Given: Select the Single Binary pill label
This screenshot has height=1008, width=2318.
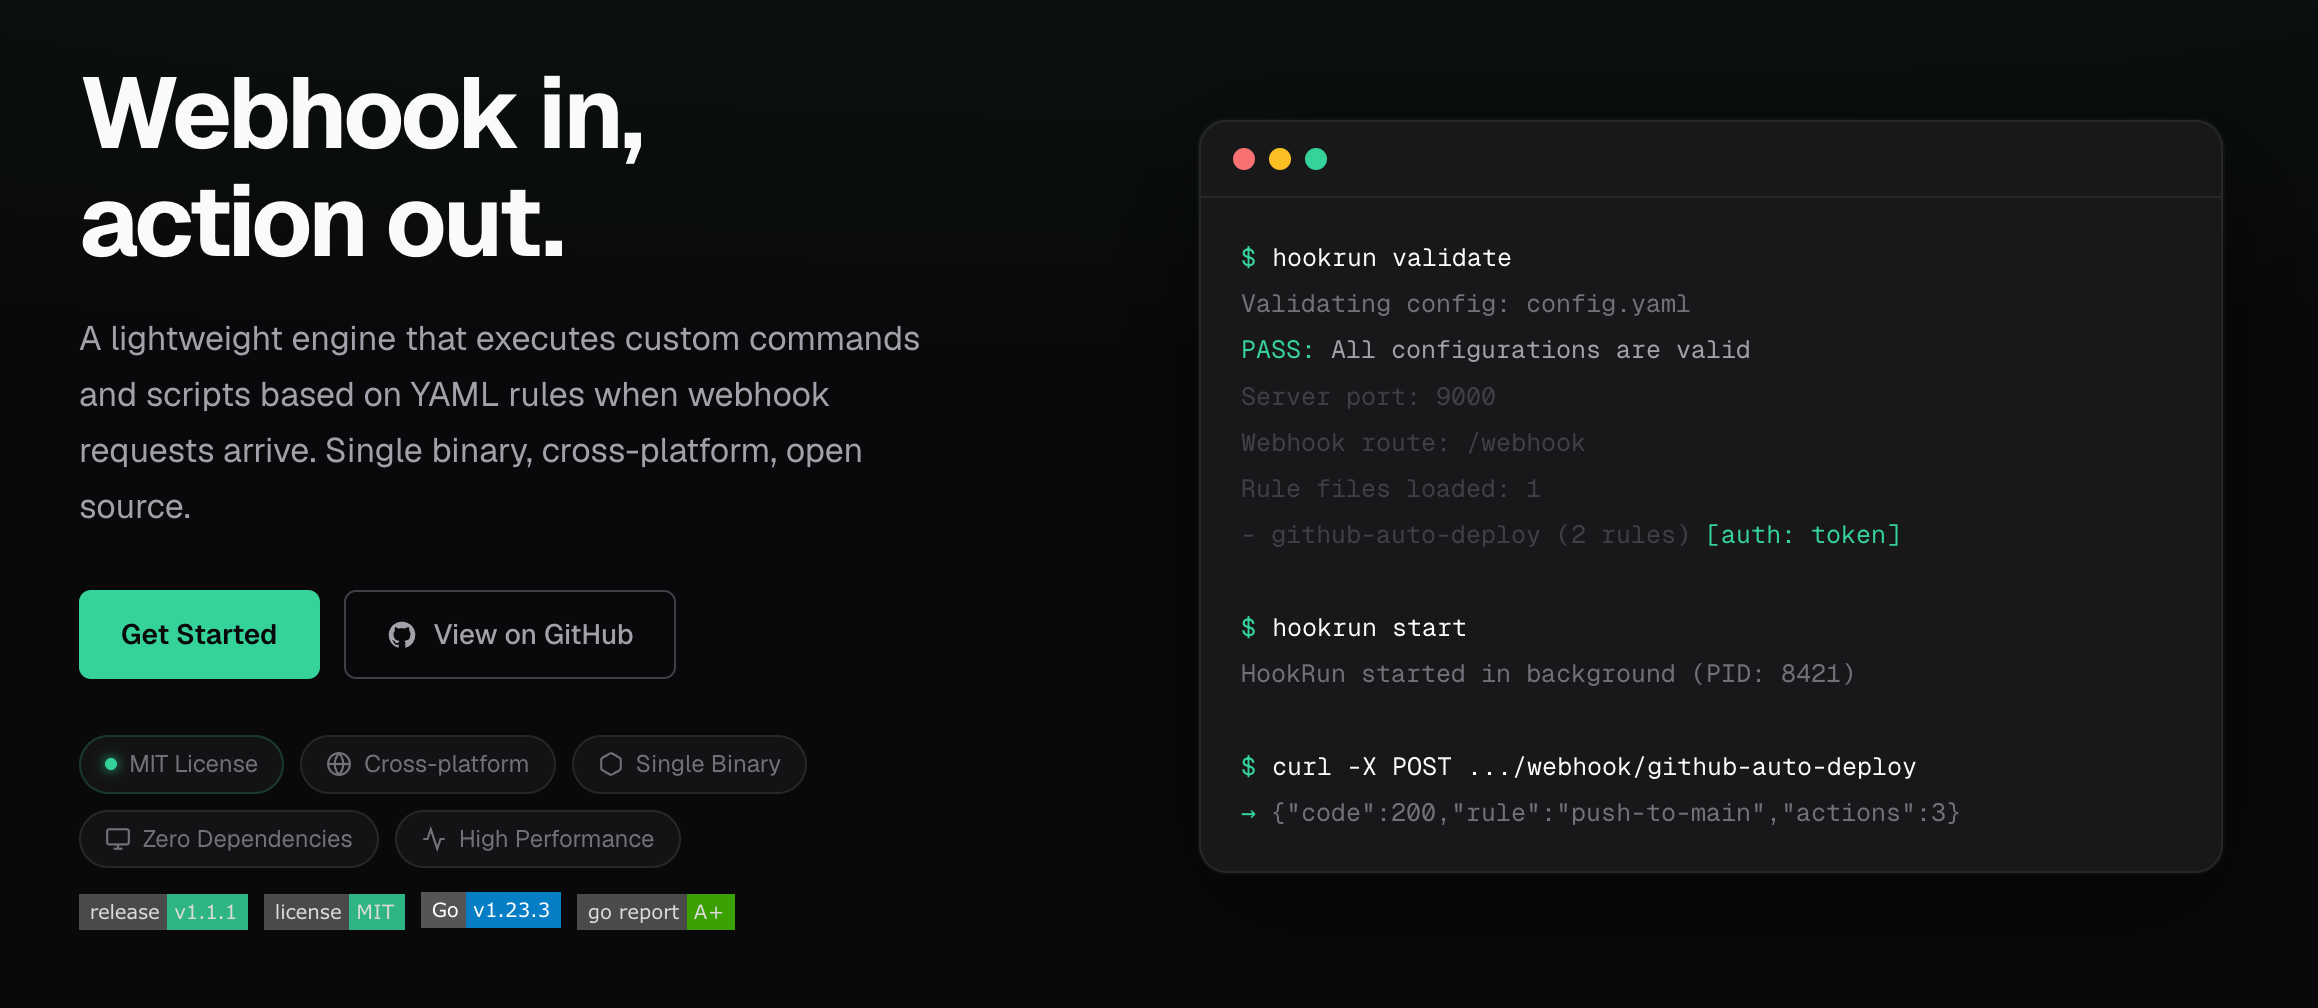Looking at the screenshot, I should click(708, 764).
